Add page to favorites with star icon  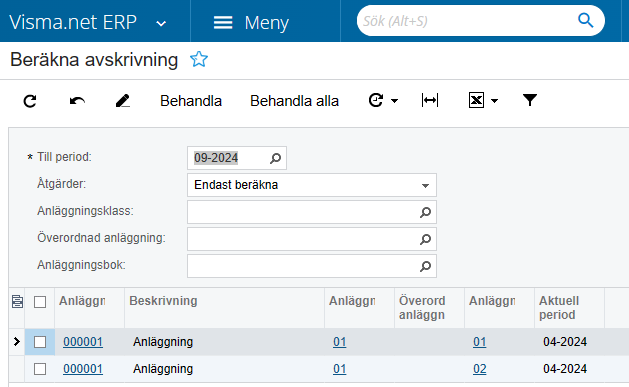coord(199,59)
